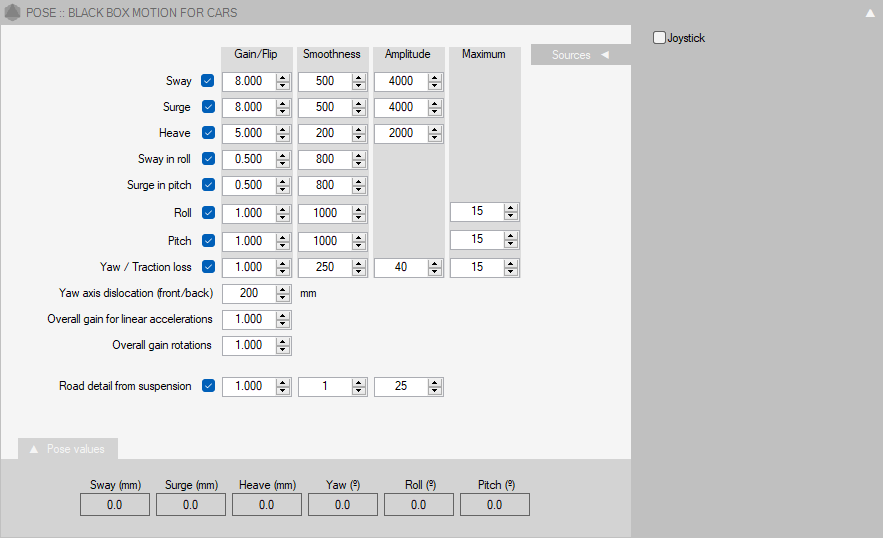This screenshot has width=883, height=538.
Task: Enable the Joystick checkbox
Action: pos(659,38)
